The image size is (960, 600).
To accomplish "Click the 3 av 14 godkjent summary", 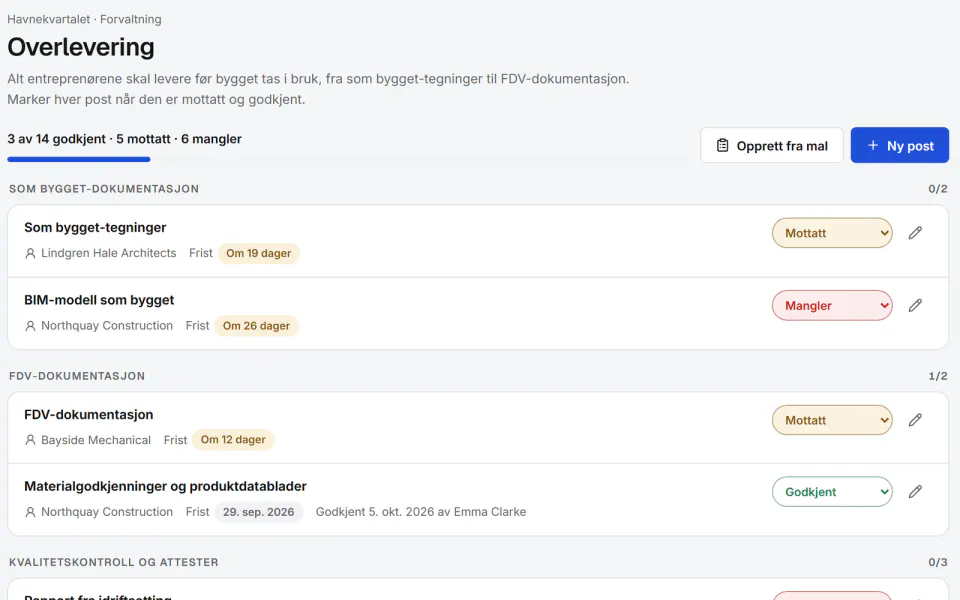I will click(x=124, y=139).
